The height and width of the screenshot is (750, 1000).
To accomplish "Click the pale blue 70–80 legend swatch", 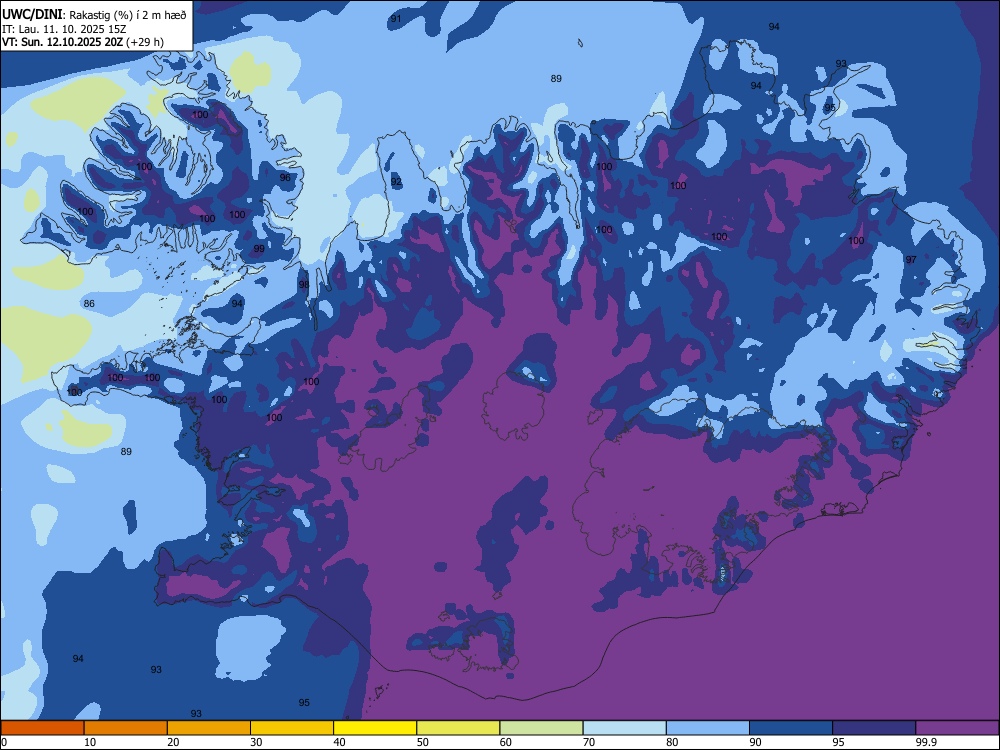I will click(x=625, y=728).
